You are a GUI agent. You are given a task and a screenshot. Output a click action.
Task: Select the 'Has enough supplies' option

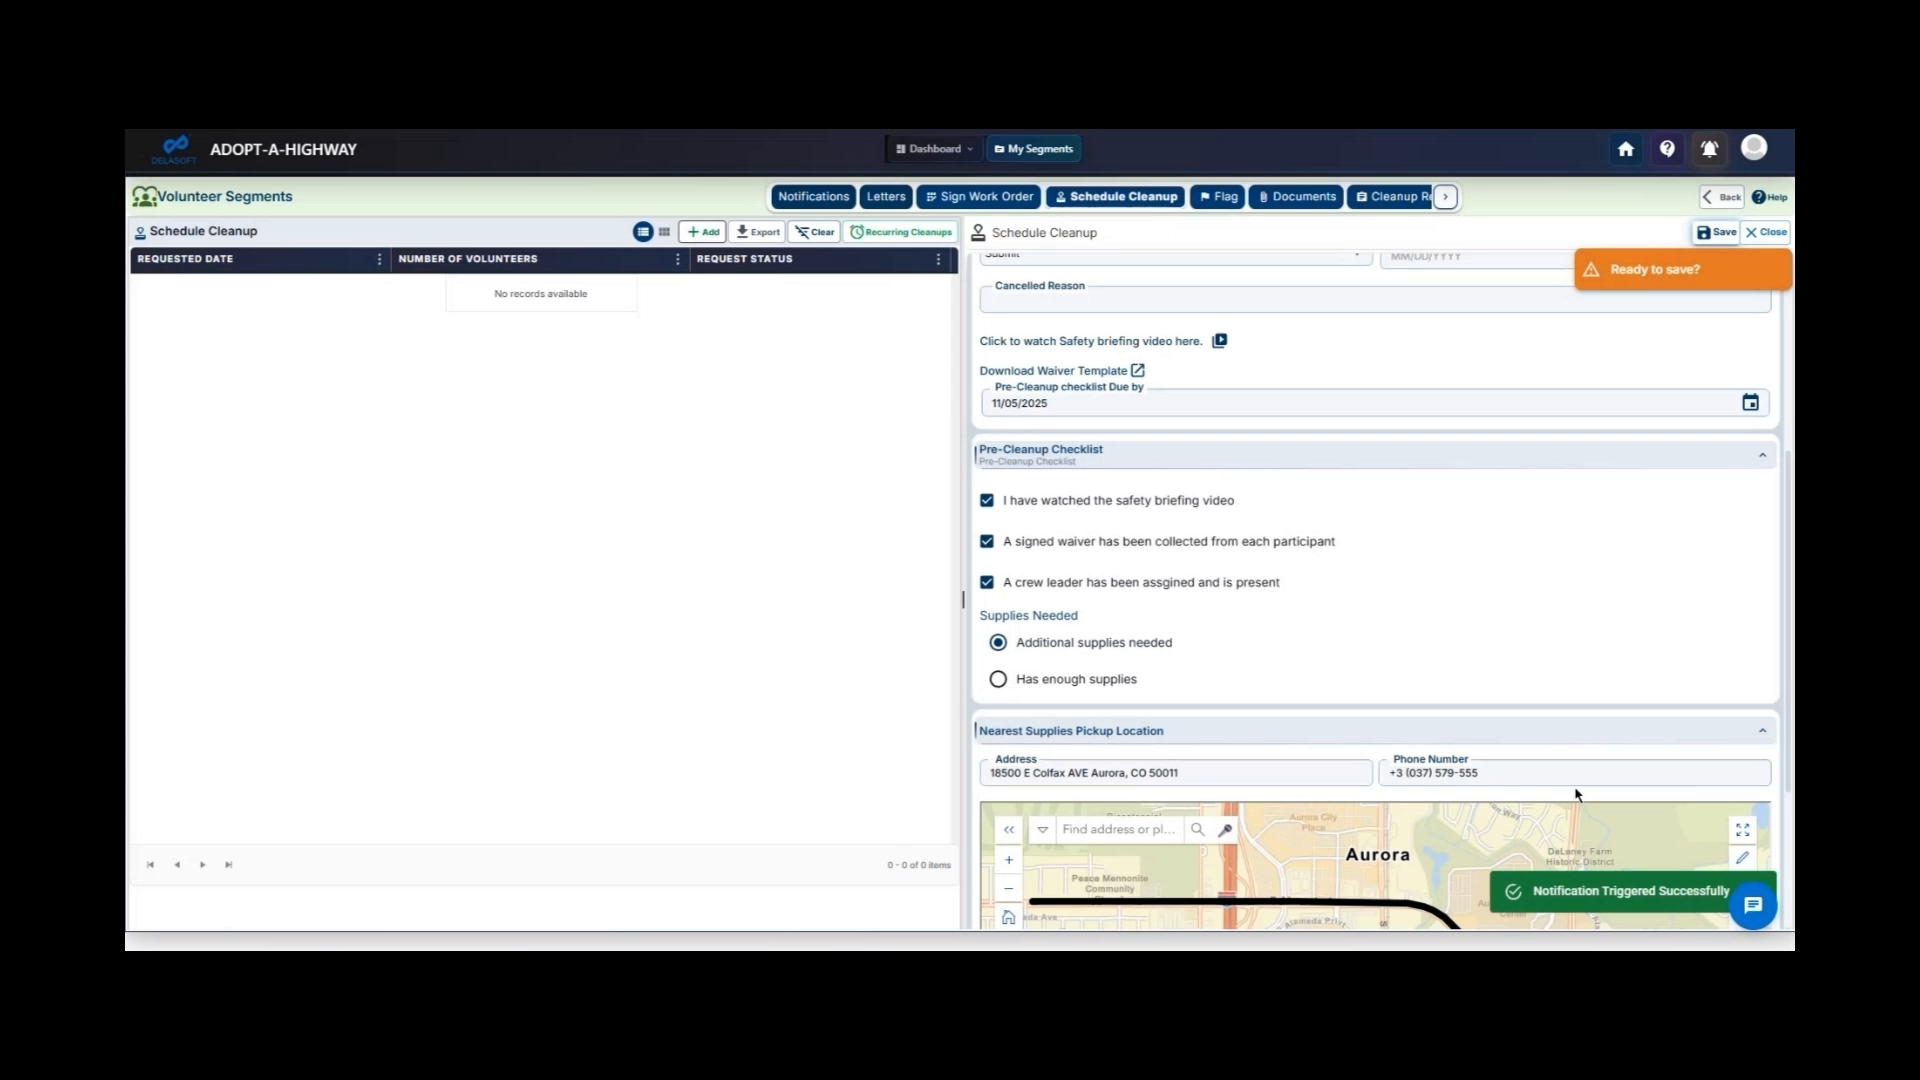pyautogui.click(x=997, y=679)
